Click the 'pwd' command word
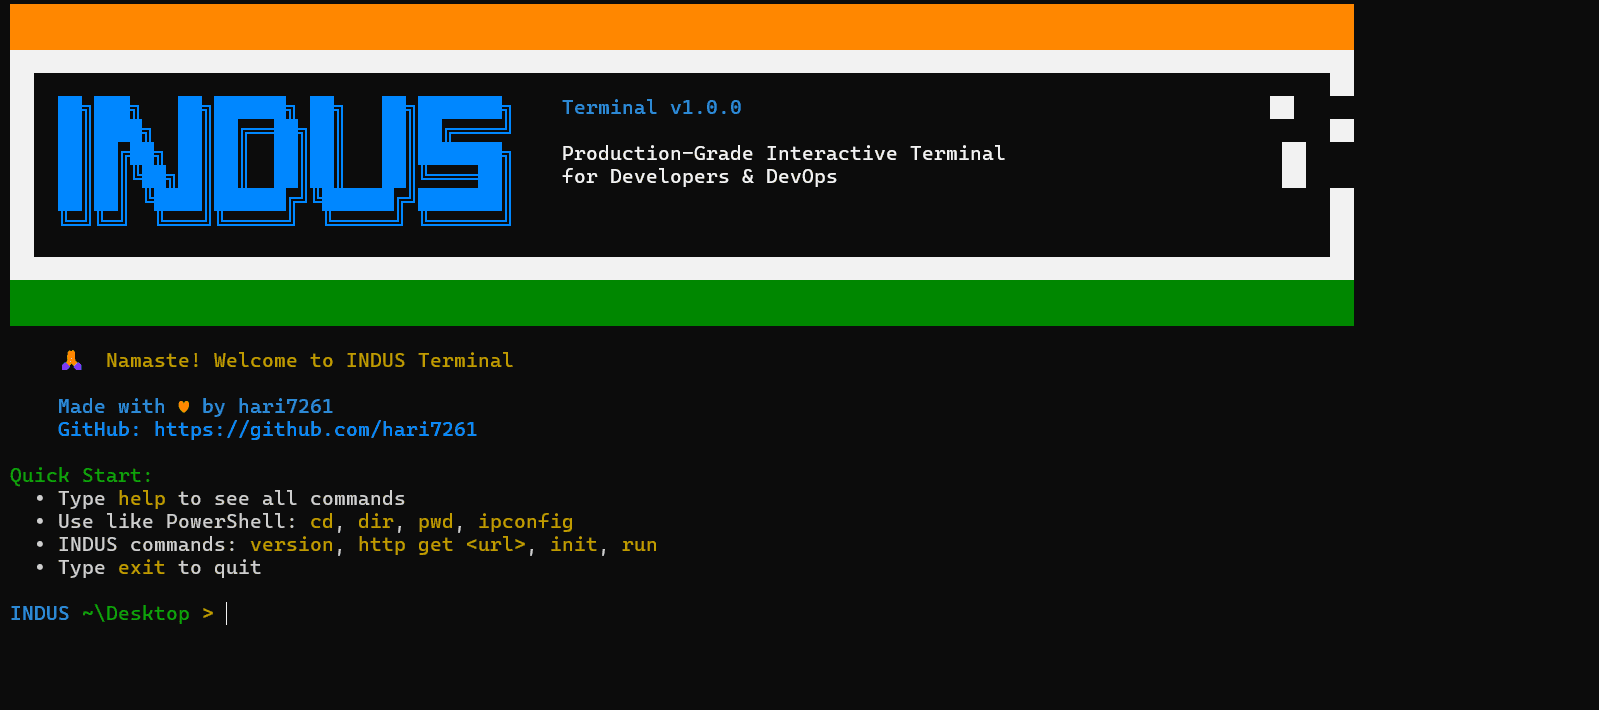The width and height of the screenshot is (1599, 710). (x=436, y=522)
